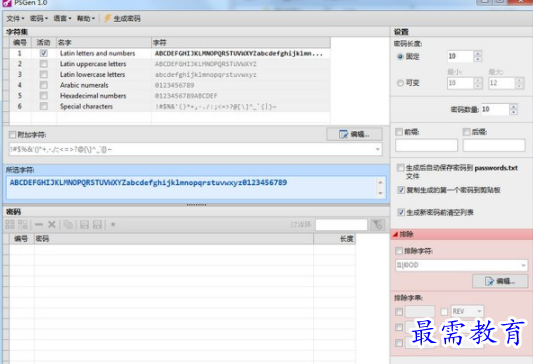The height and width of the screenshot is (364, 533).
Task: Click the splitter grip above the 密码 panel
Action: [x=196, y=205]
